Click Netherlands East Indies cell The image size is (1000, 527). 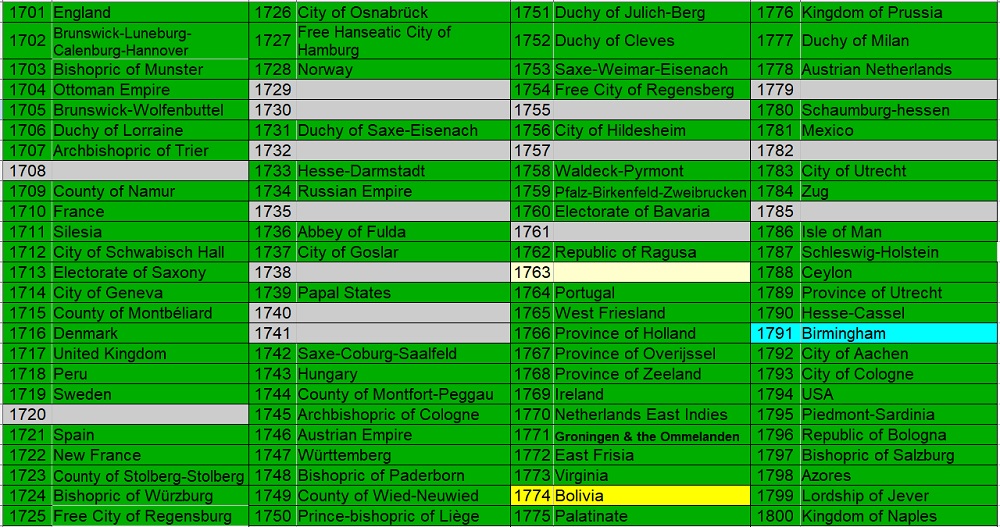(651, 415)
